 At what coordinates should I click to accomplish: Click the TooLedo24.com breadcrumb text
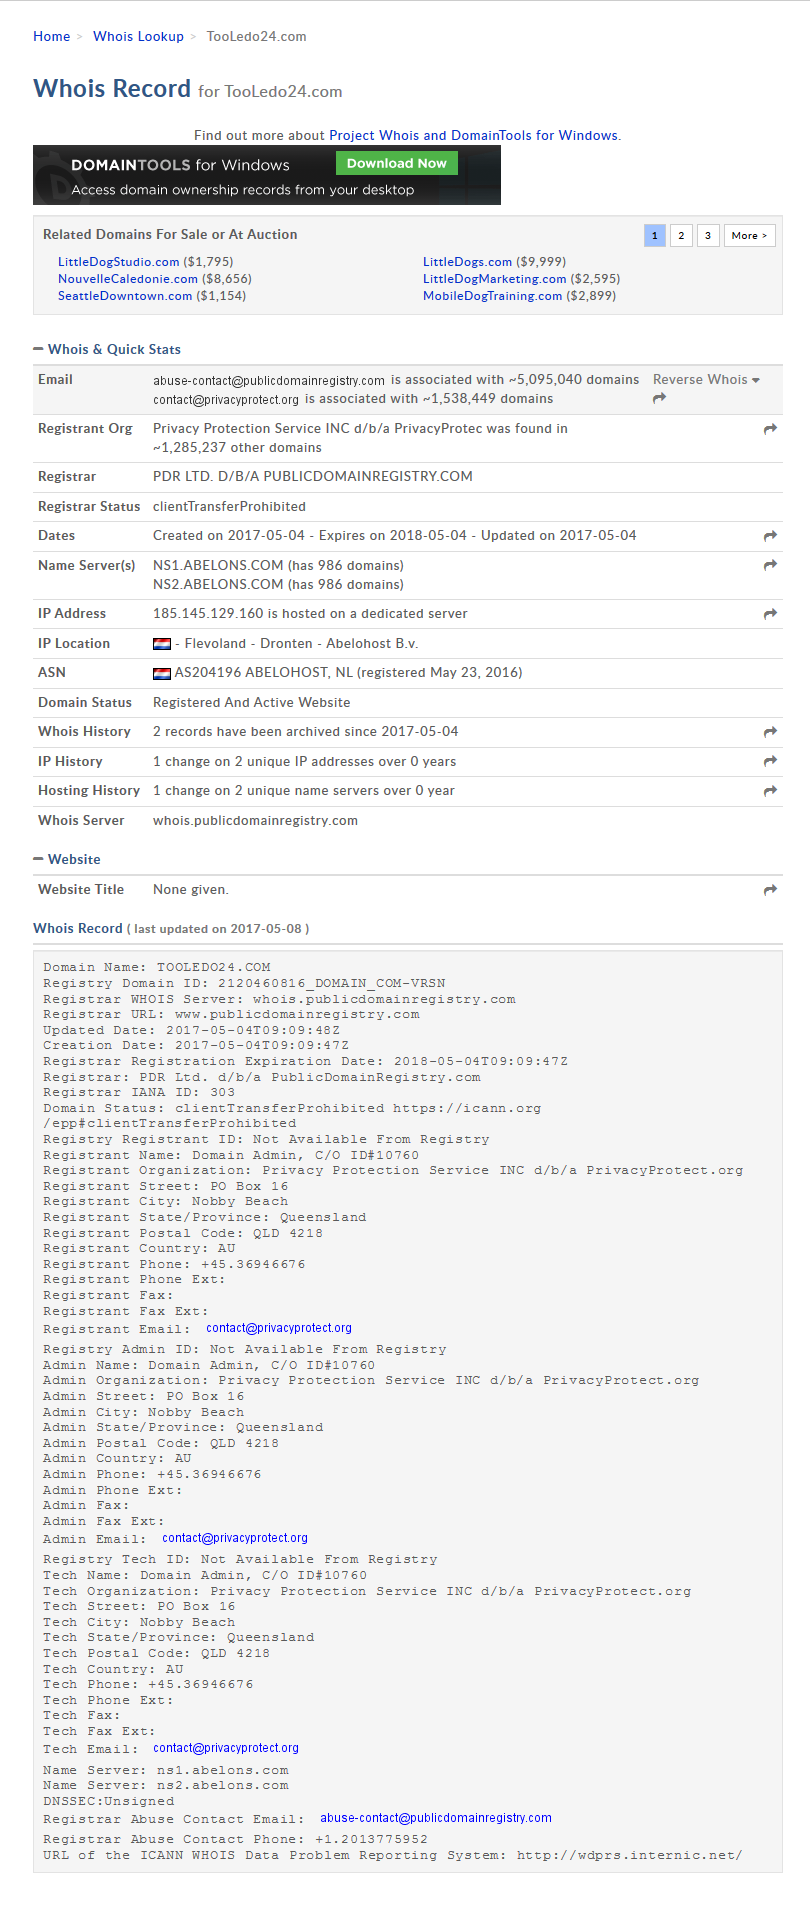[x=257, y=37]
